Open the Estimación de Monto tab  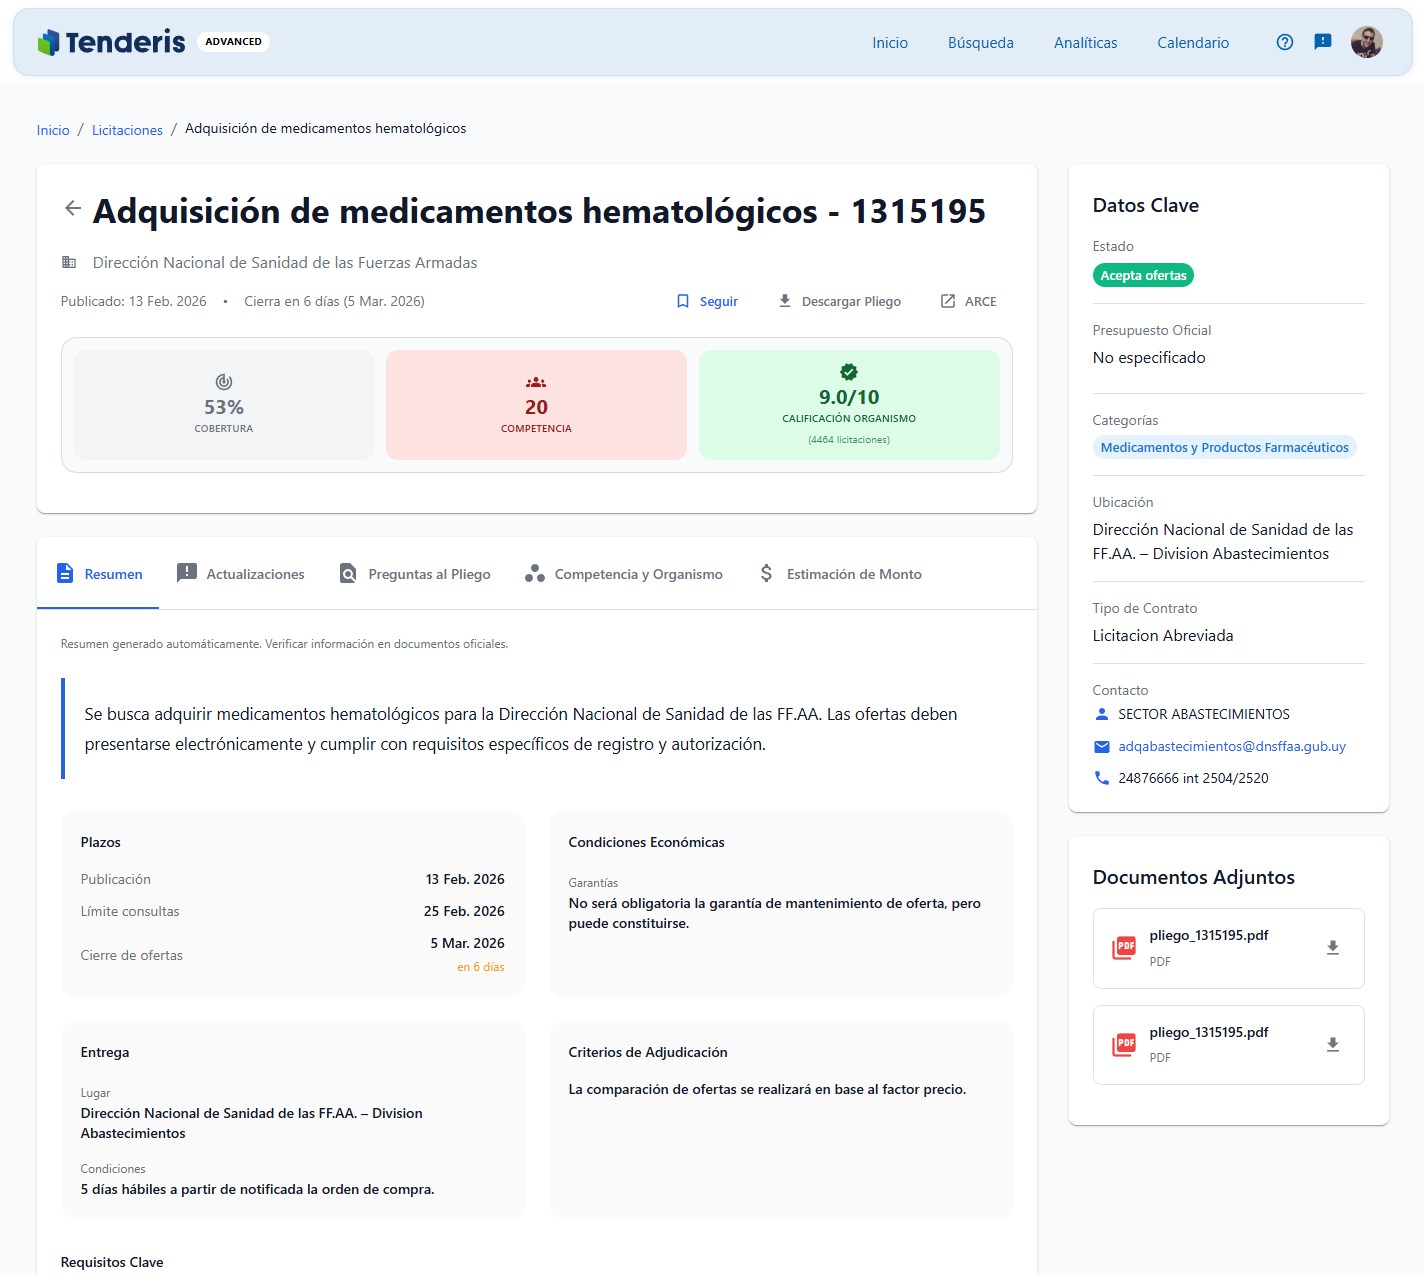click(840, 574)
